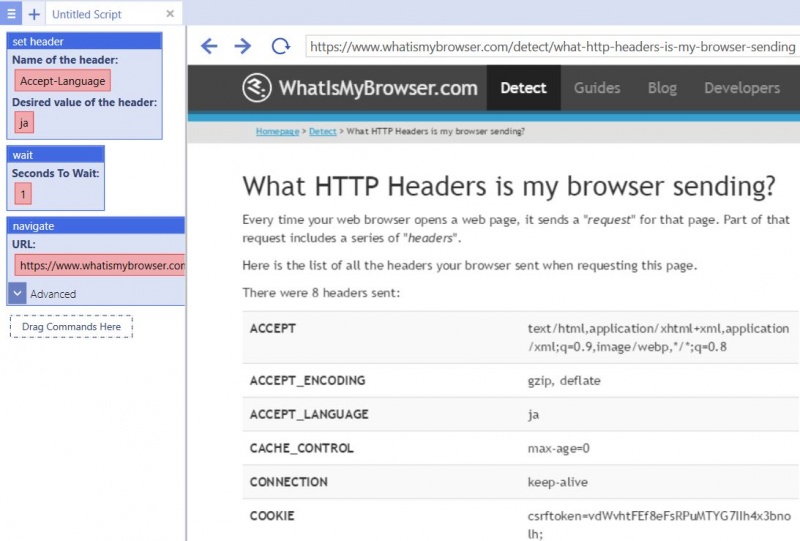Click the COOKIE header row

(520, 520)
